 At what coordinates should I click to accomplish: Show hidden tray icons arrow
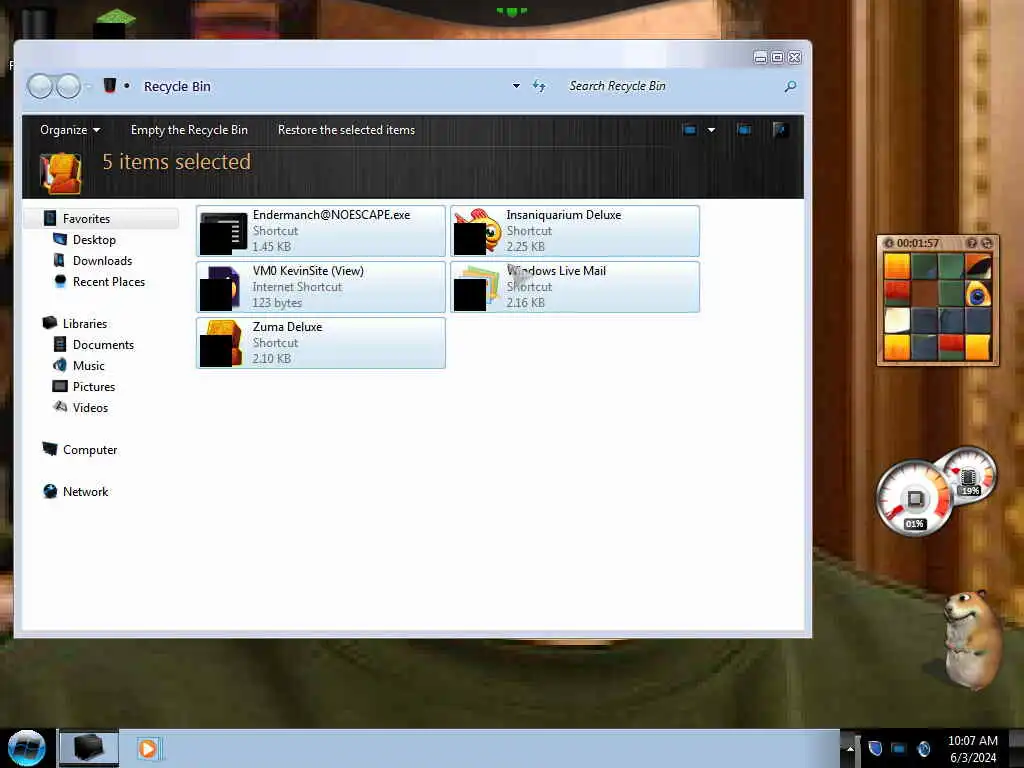(x=850, y=748)
